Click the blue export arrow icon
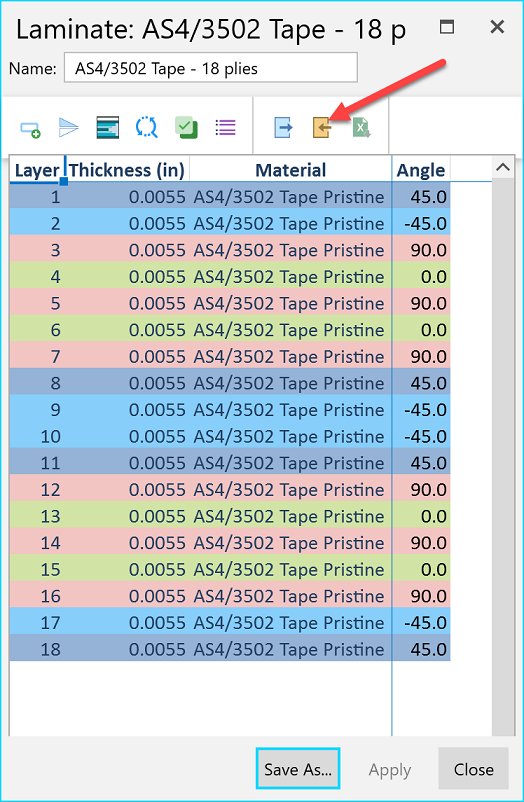Screen dimensions: 524x802 (x=283, y=127)
